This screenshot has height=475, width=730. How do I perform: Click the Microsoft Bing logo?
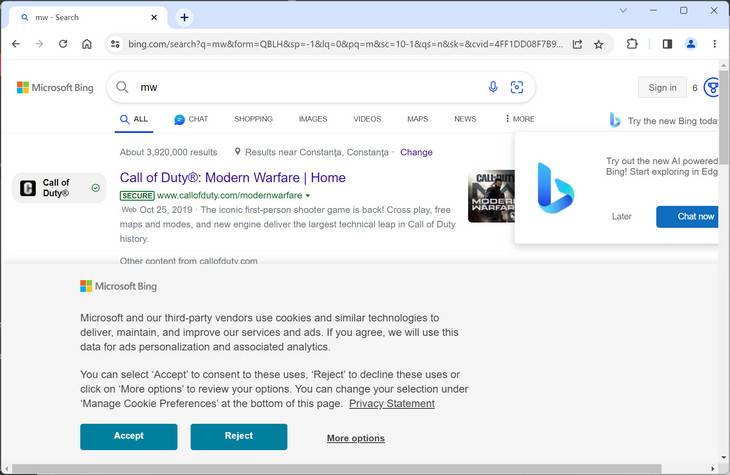click(x=55, y=88)
